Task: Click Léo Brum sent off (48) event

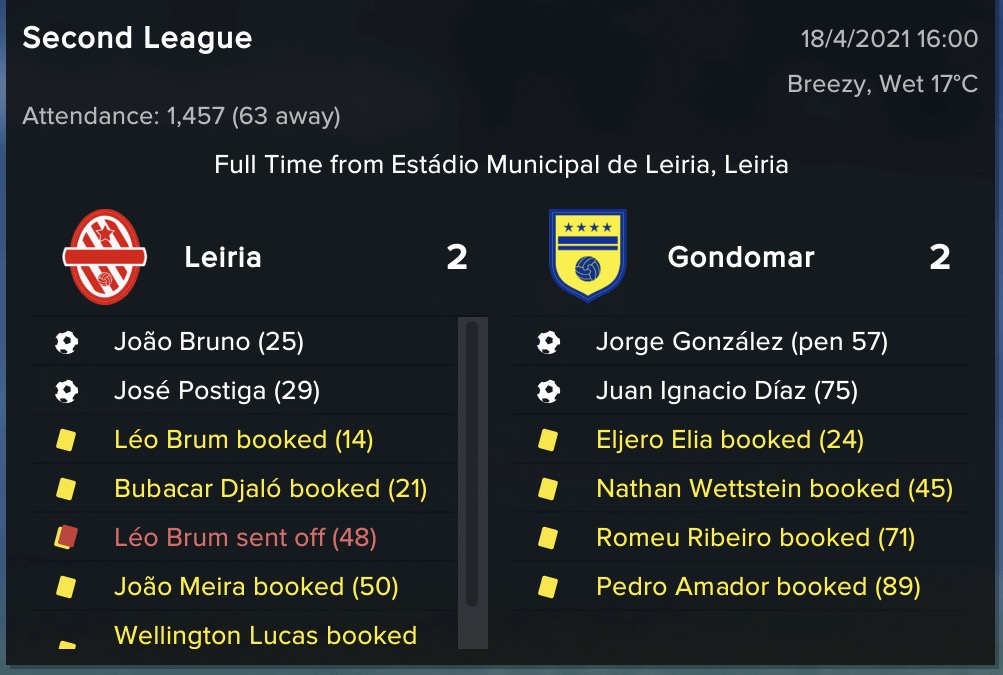Action: (245, 538)
